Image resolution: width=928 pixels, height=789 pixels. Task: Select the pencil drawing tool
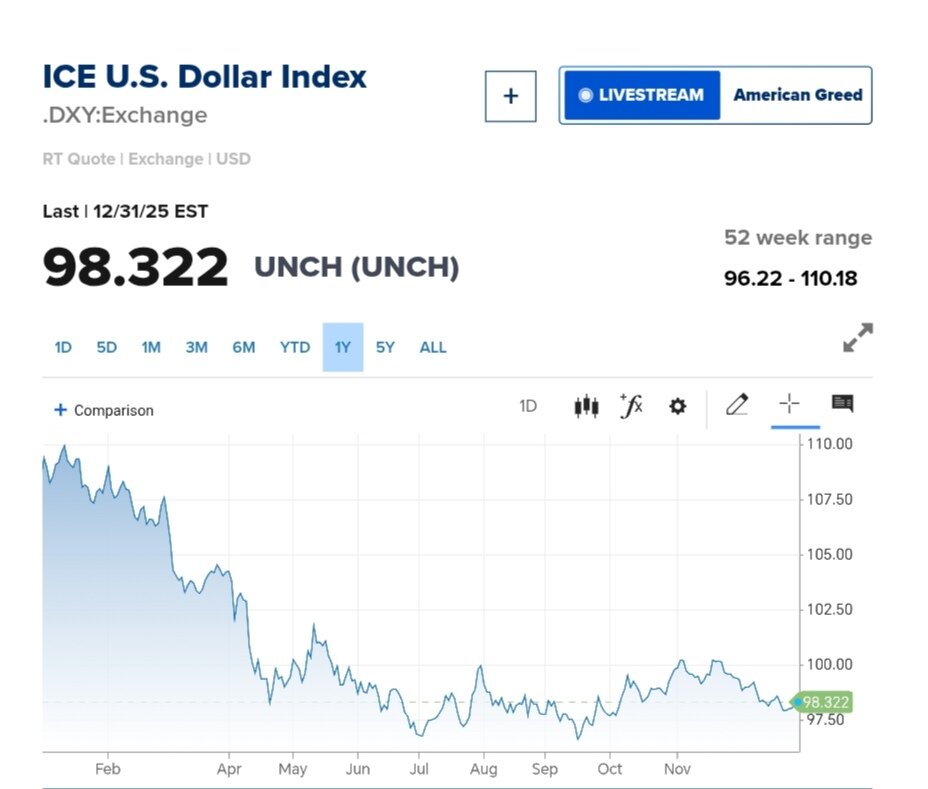[x=737, y=405]
